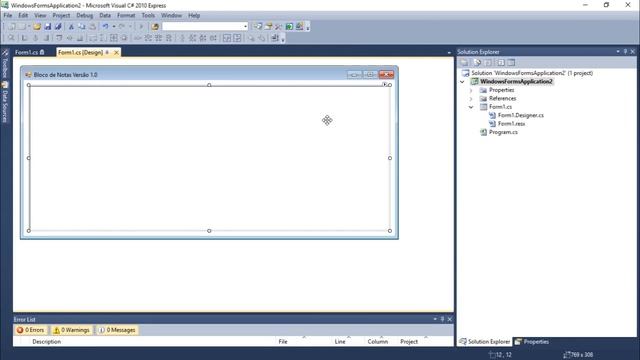Open the Toolbox icon in the standard toolbar
Image resolution: width=640 pixels, height=360 pixels.
point(278,27)
